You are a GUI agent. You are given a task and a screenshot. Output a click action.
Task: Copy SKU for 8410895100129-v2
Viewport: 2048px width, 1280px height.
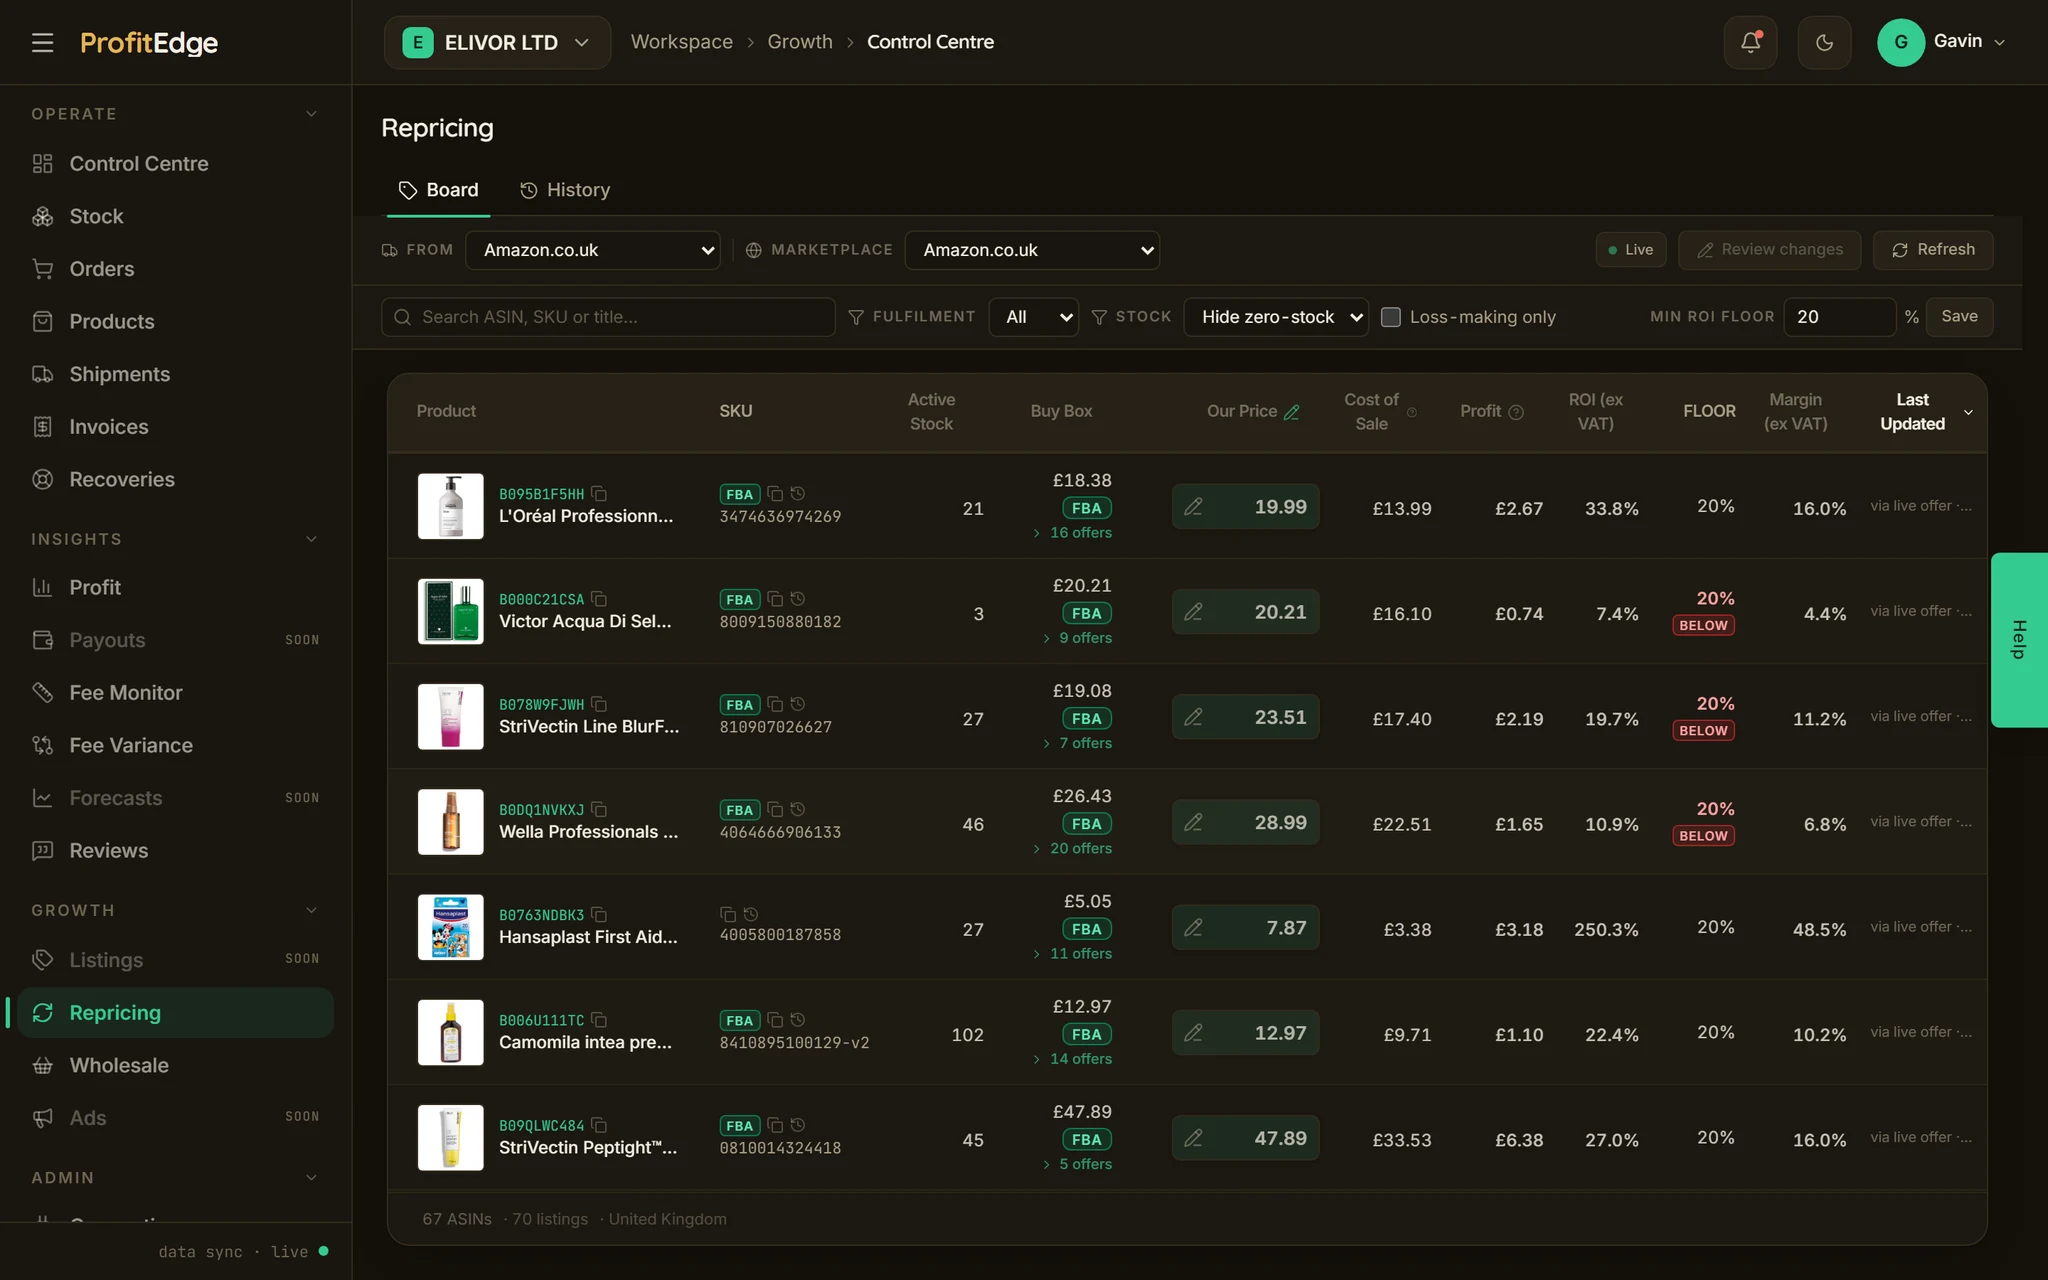[775, 1020]
